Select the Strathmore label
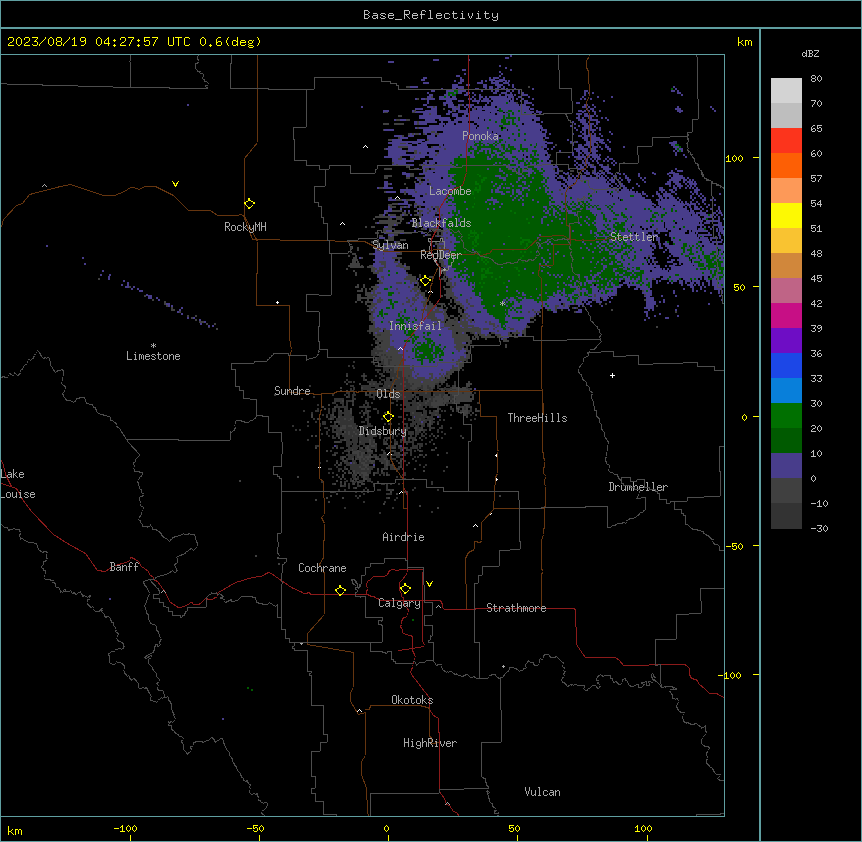Screen dimensions: 862x842 pyautogui.click(x=516, y=608)
